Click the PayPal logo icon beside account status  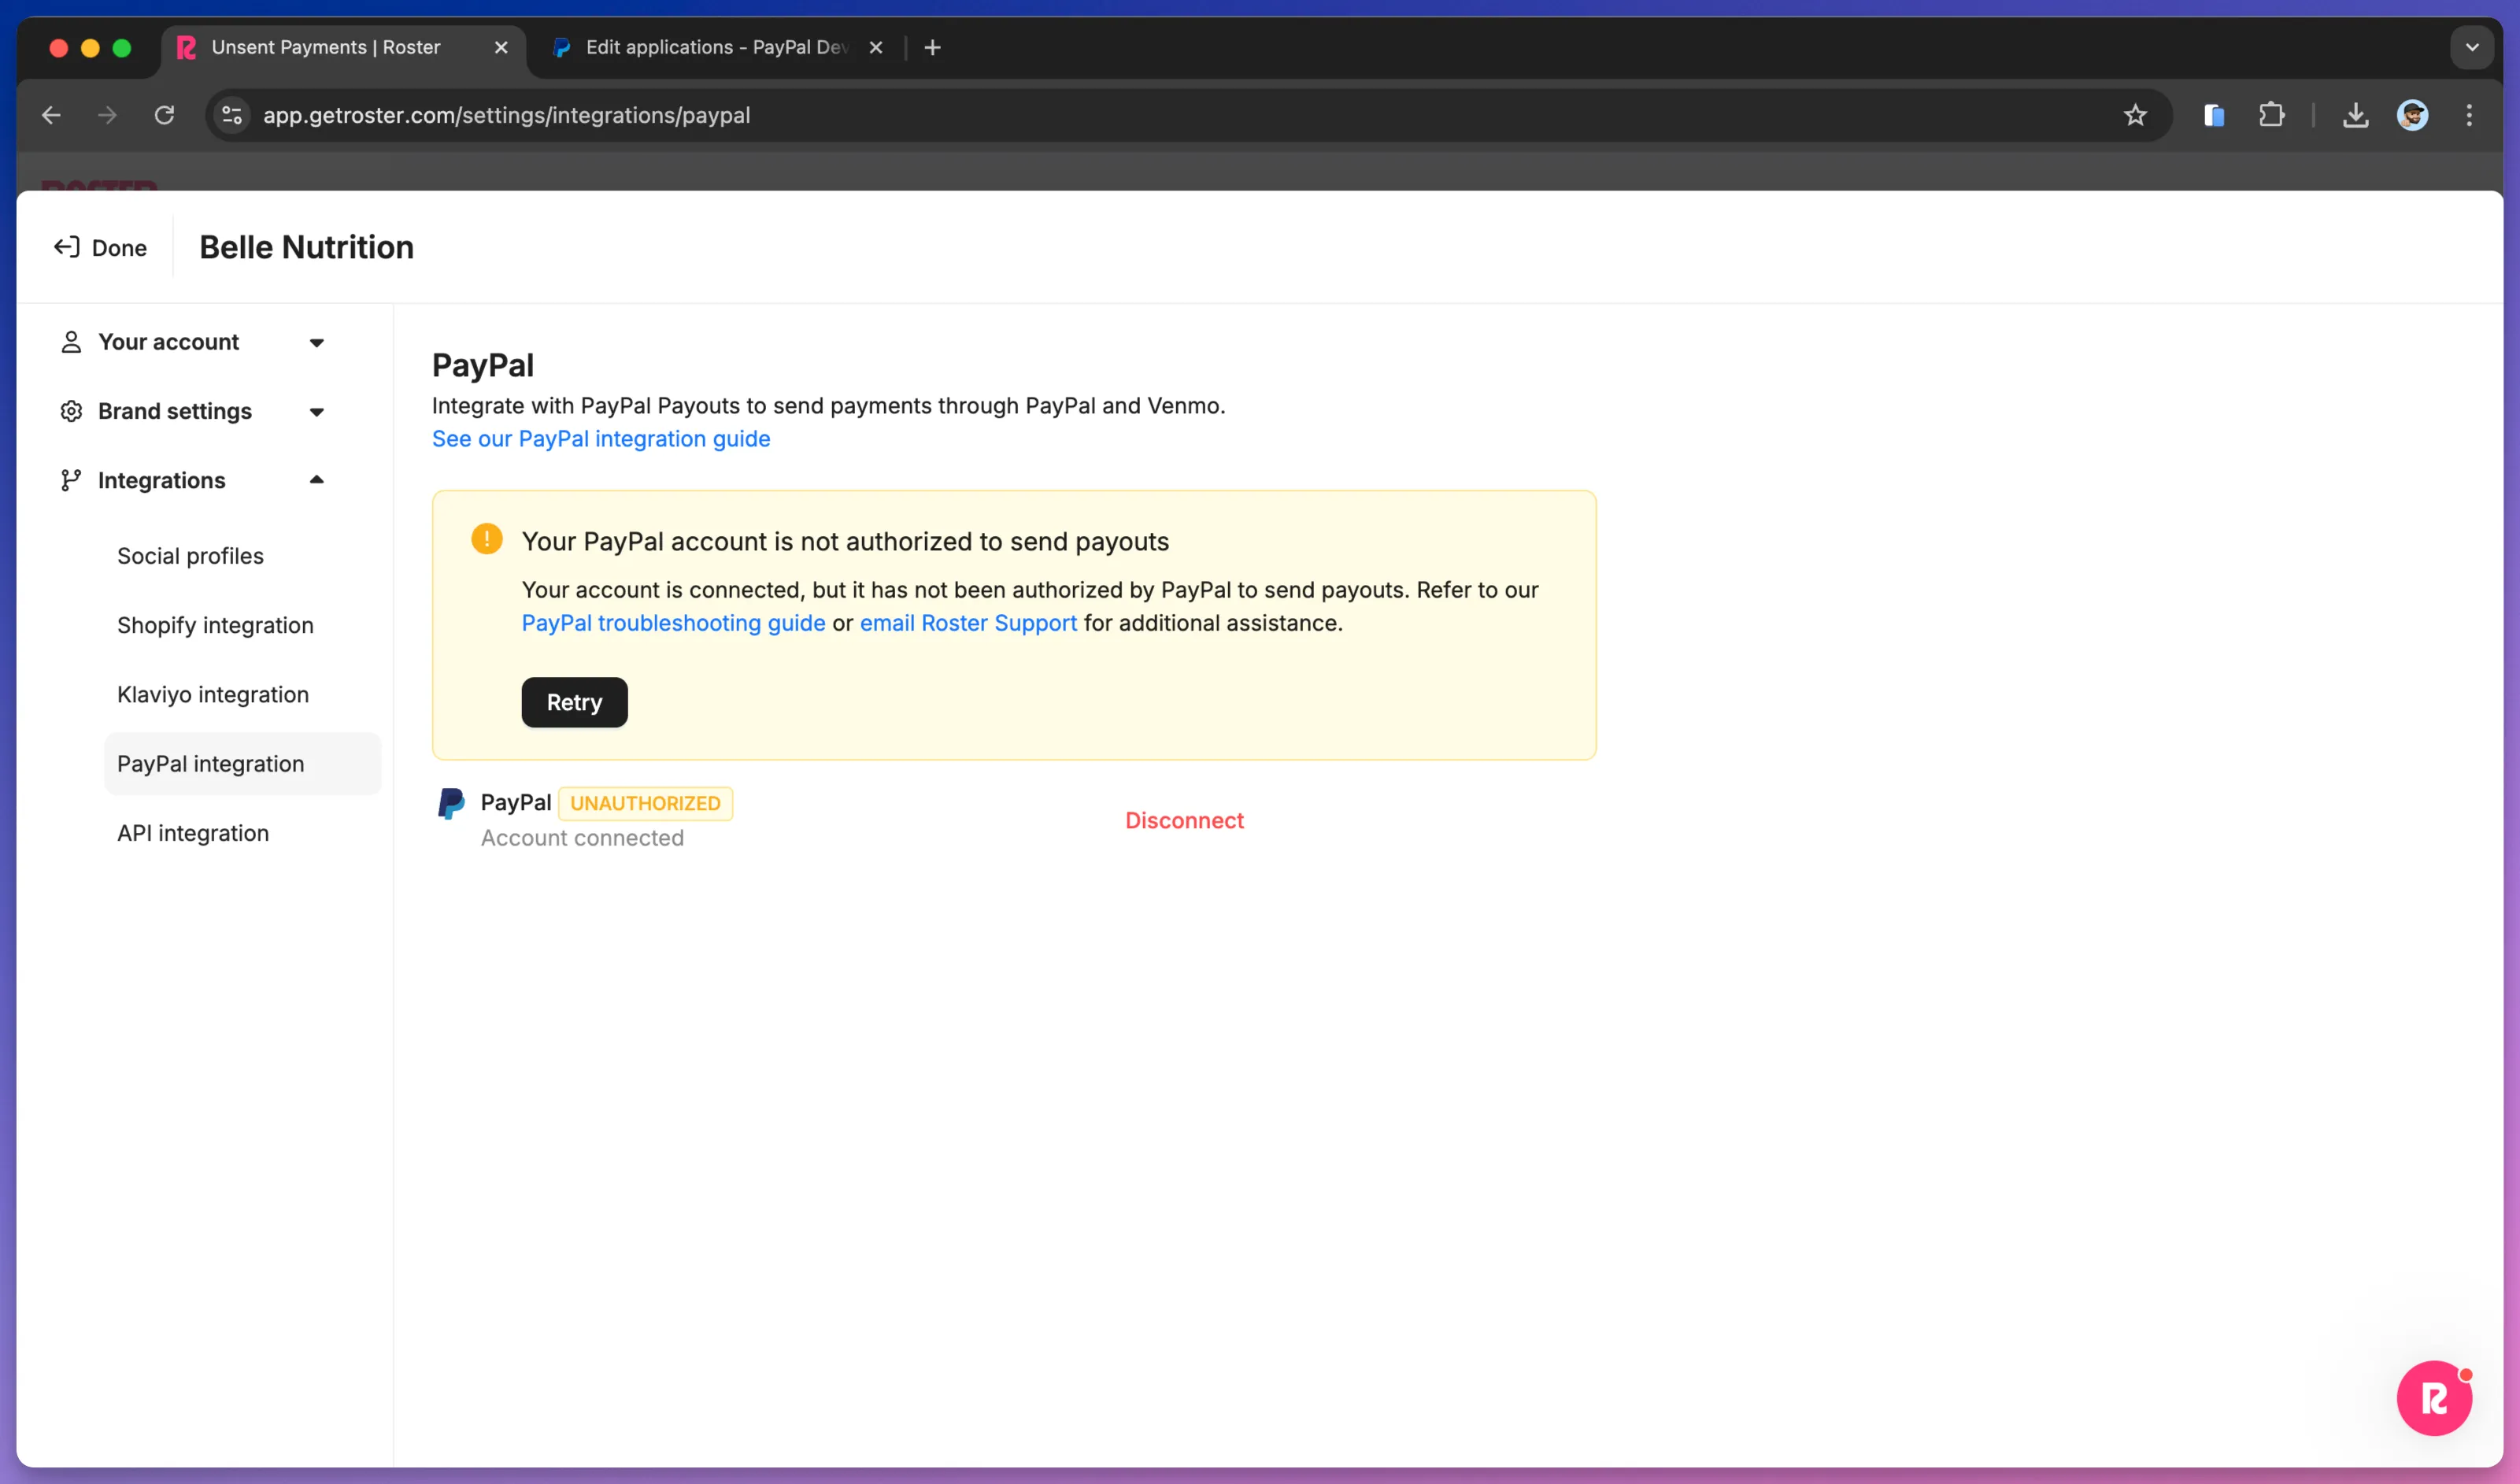pos(451,803)
